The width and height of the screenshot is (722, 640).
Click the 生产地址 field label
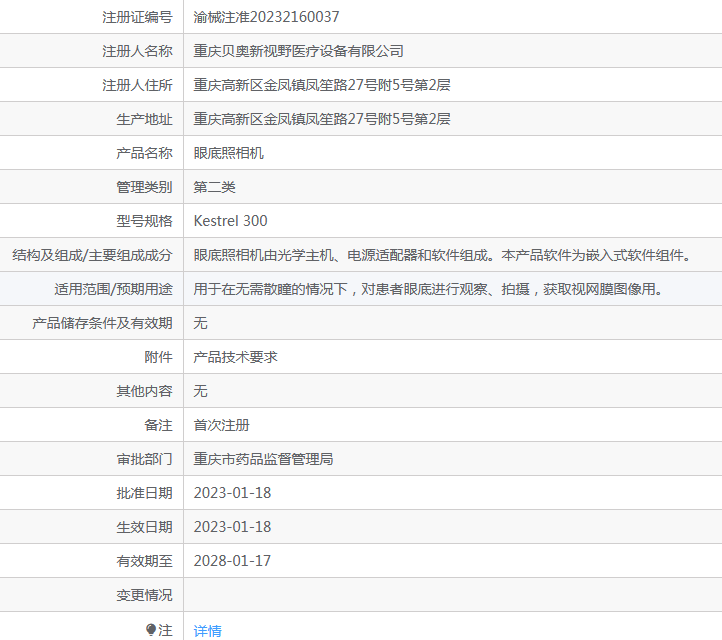(144, 119)
